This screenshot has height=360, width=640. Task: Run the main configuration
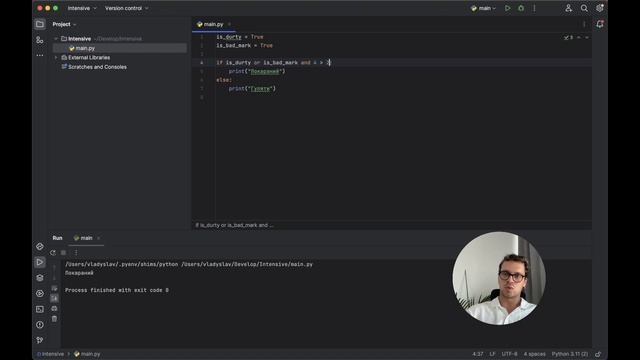[507, 8]
